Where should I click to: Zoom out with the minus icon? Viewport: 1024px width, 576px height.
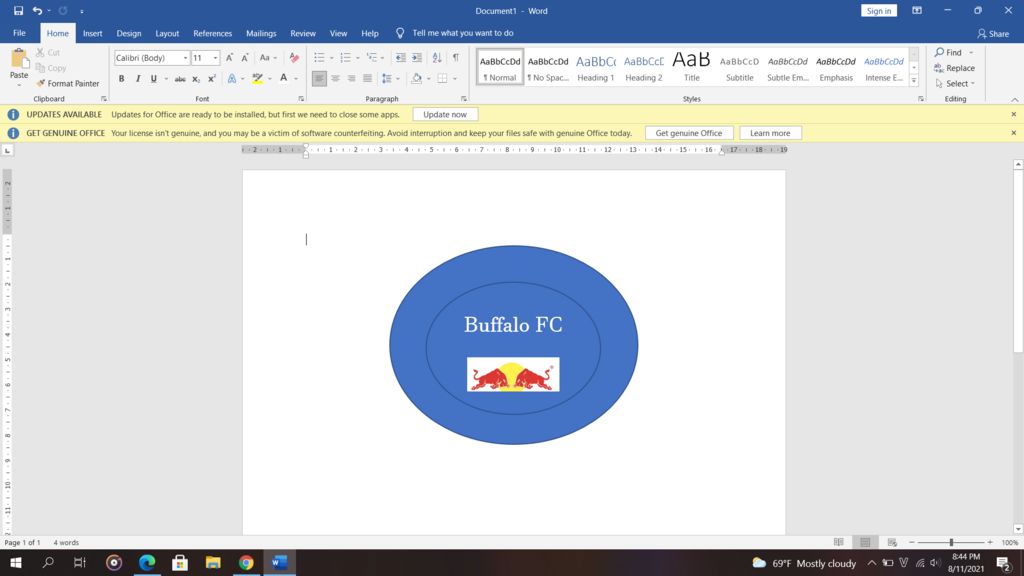tap(912, 542)
